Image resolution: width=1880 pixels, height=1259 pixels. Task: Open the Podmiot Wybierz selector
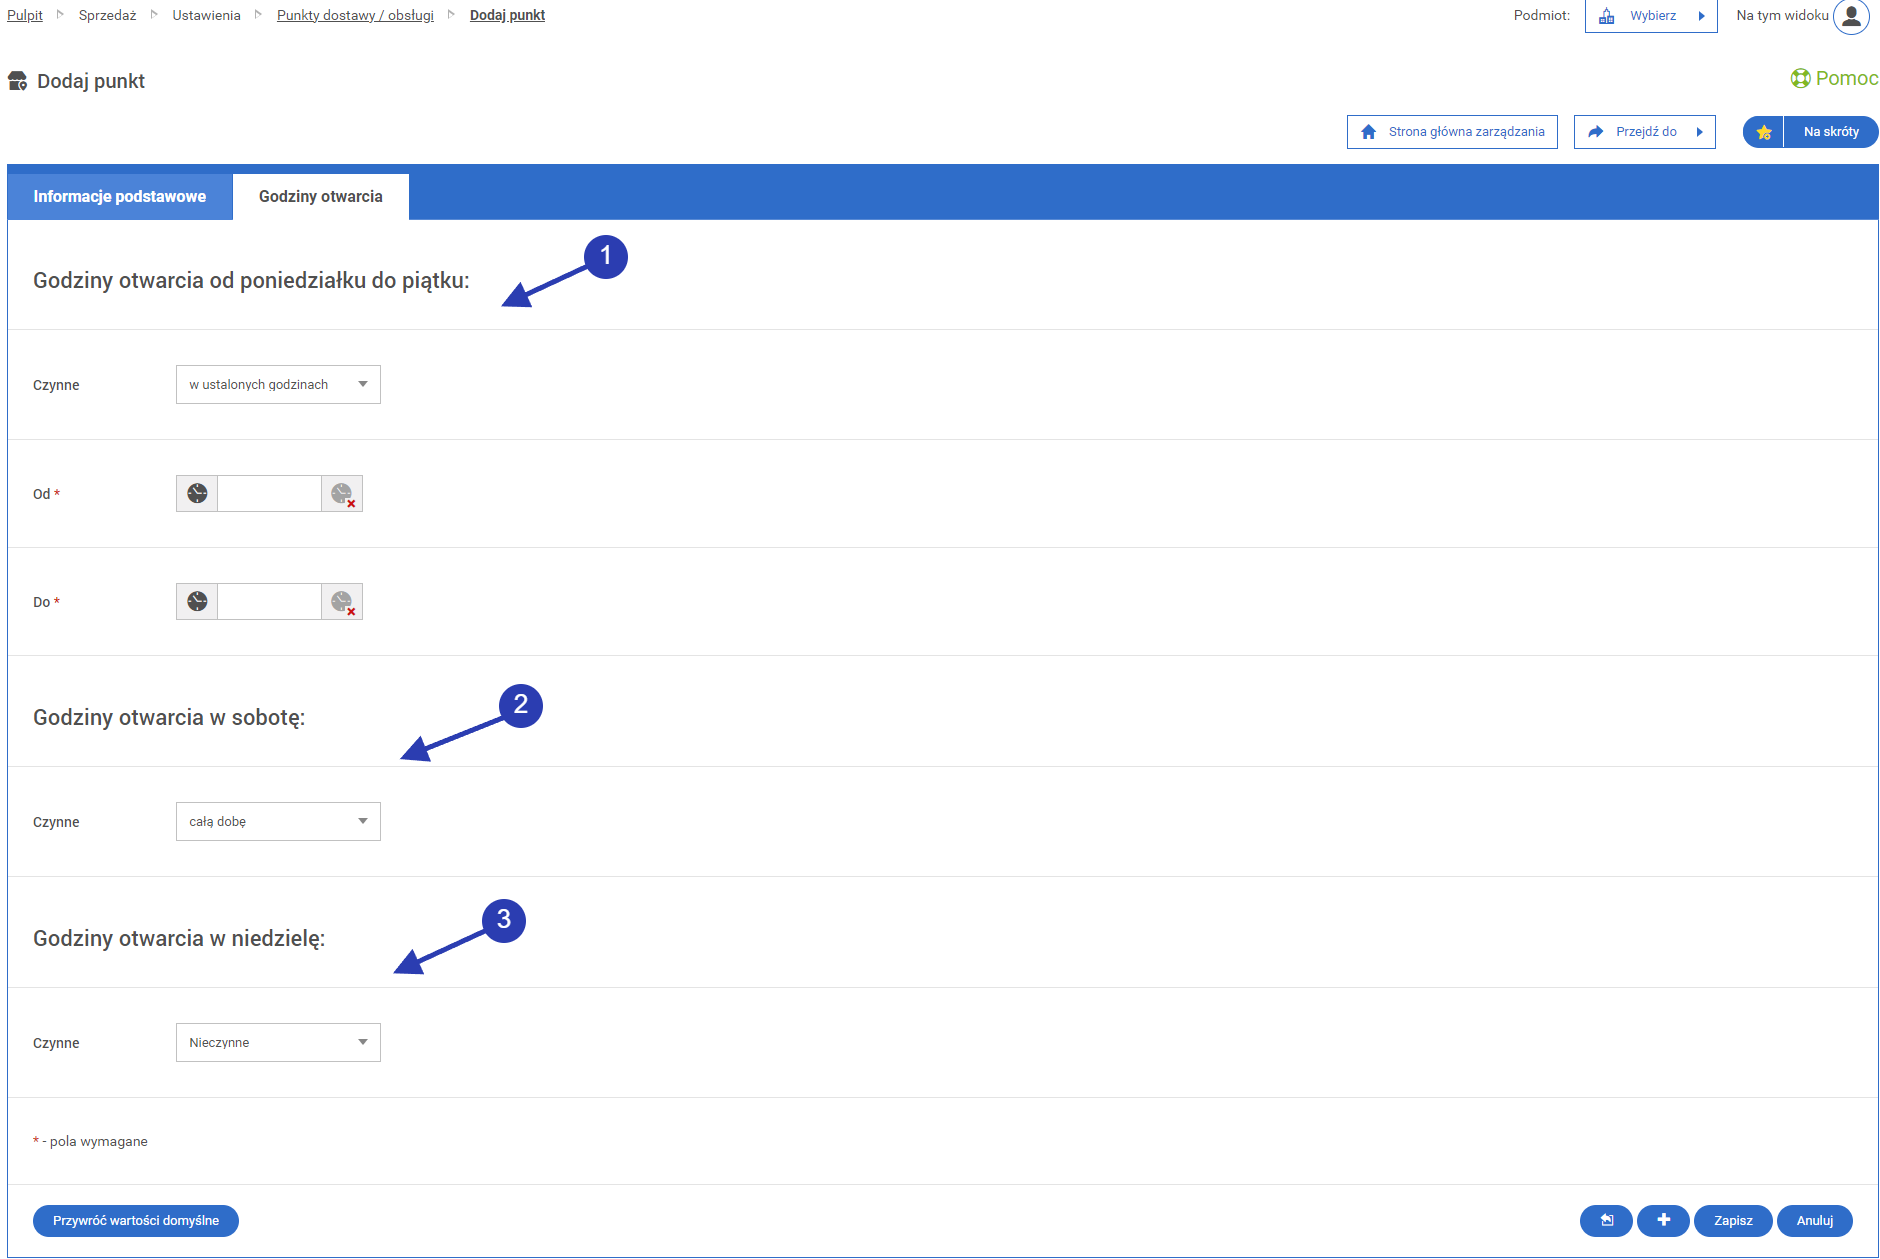coord(1651,16)
